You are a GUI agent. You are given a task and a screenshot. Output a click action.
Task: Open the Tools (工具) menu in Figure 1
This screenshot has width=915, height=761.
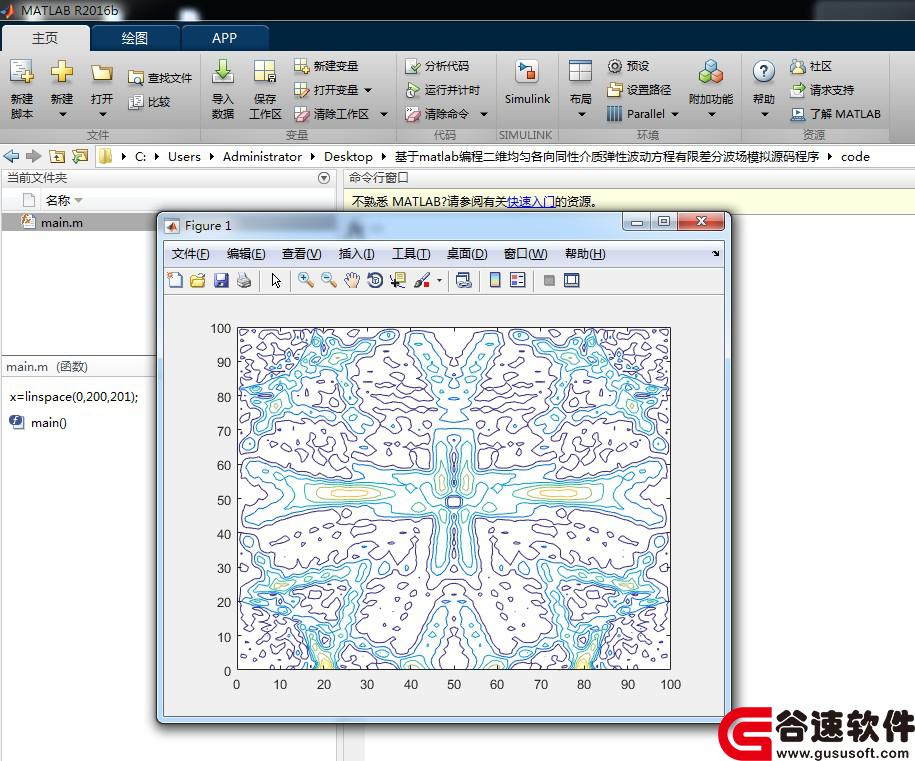[411, 254]
